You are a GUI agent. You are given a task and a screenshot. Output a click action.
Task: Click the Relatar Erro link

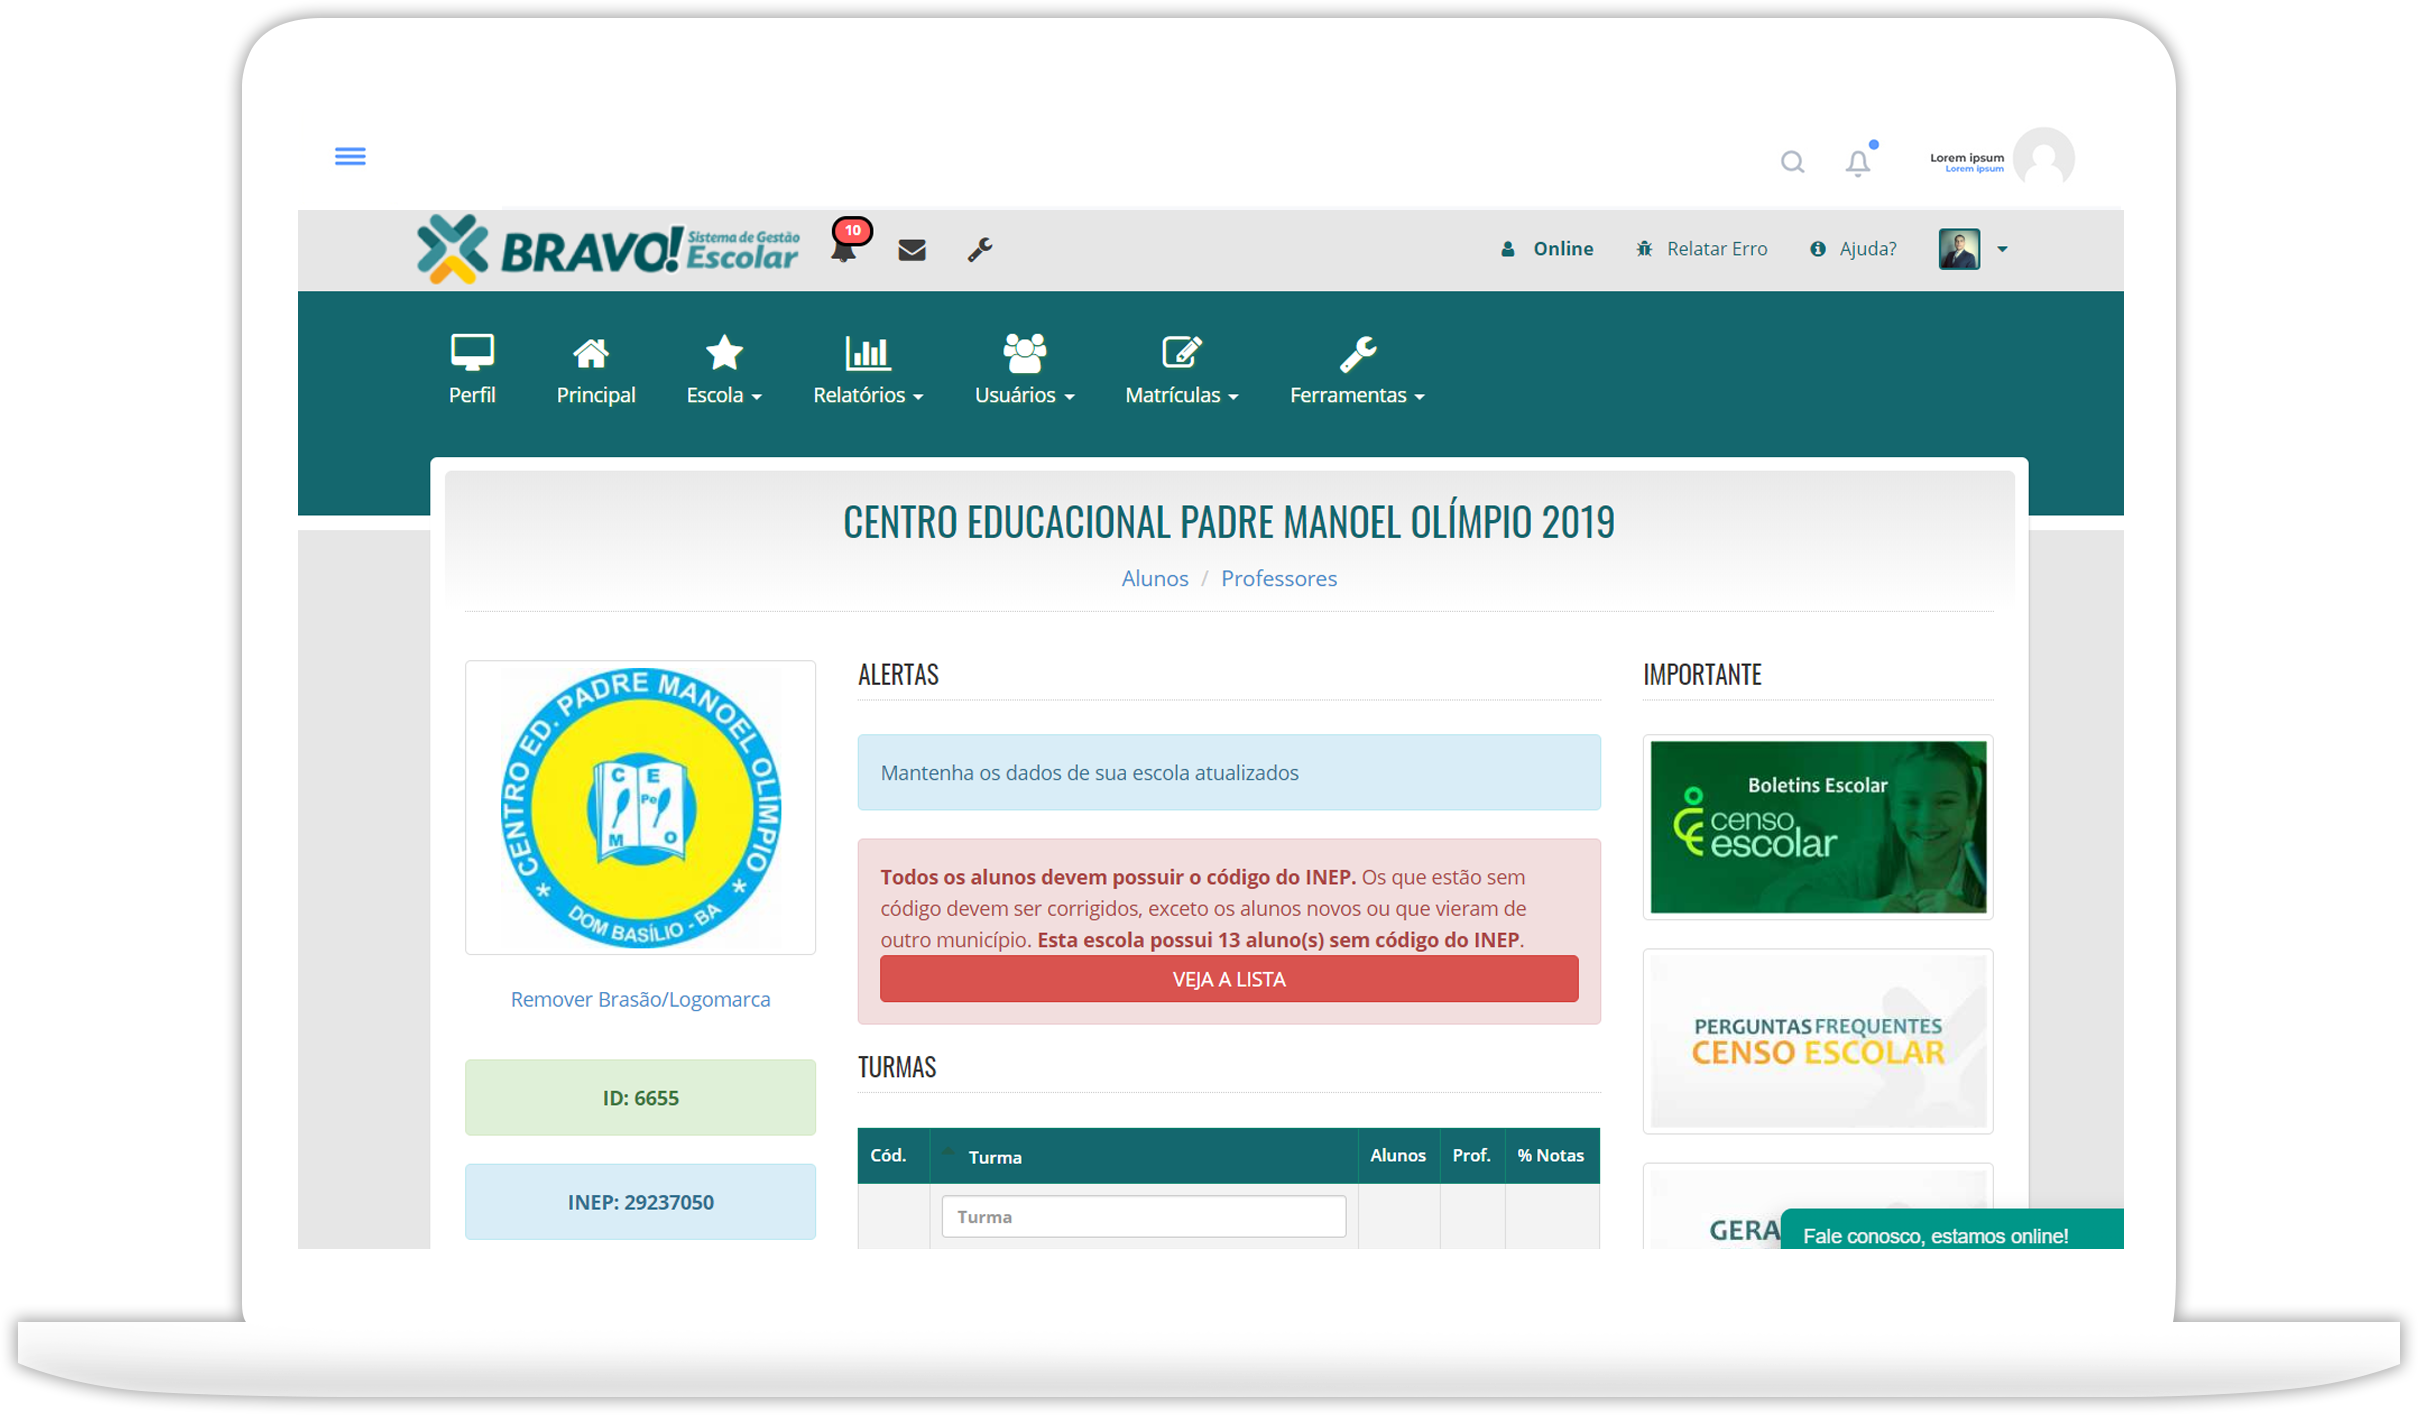coord(1702,248)
